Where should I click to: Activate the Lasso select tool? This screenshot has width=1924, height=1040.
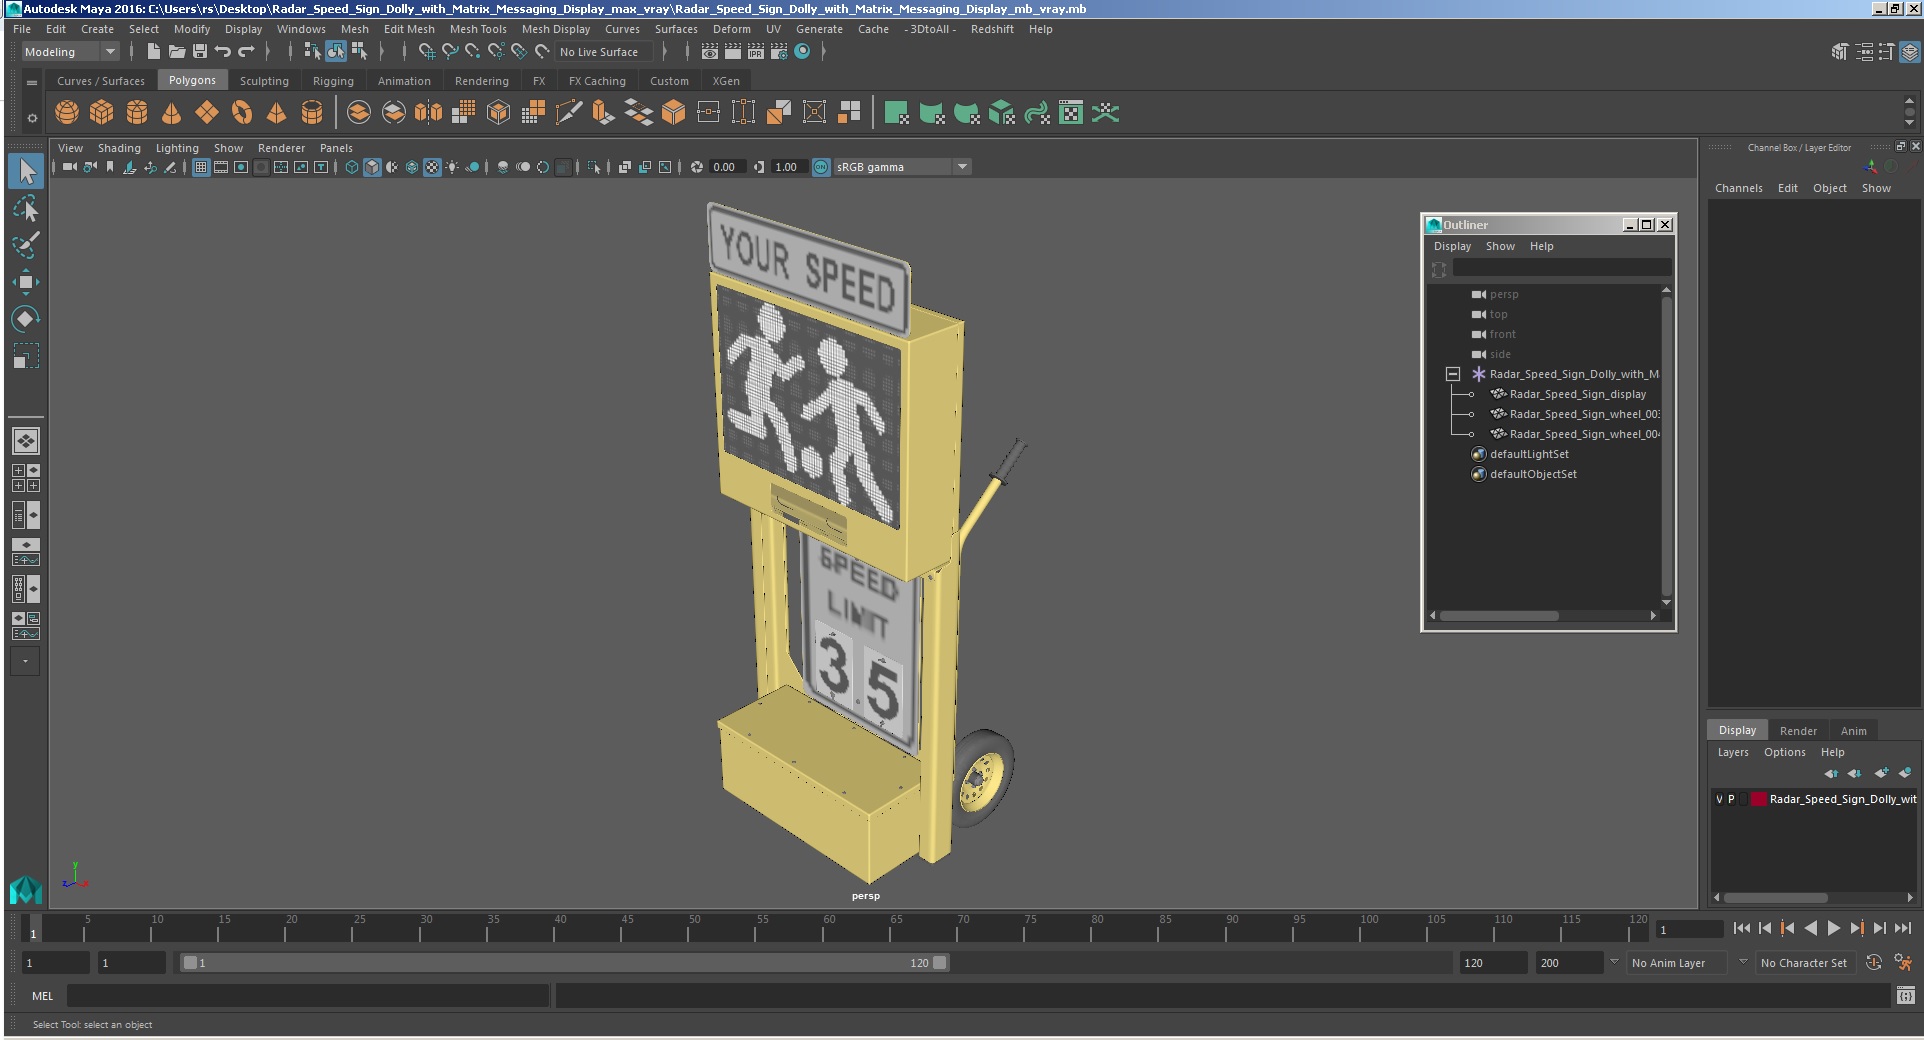[26, 208]
